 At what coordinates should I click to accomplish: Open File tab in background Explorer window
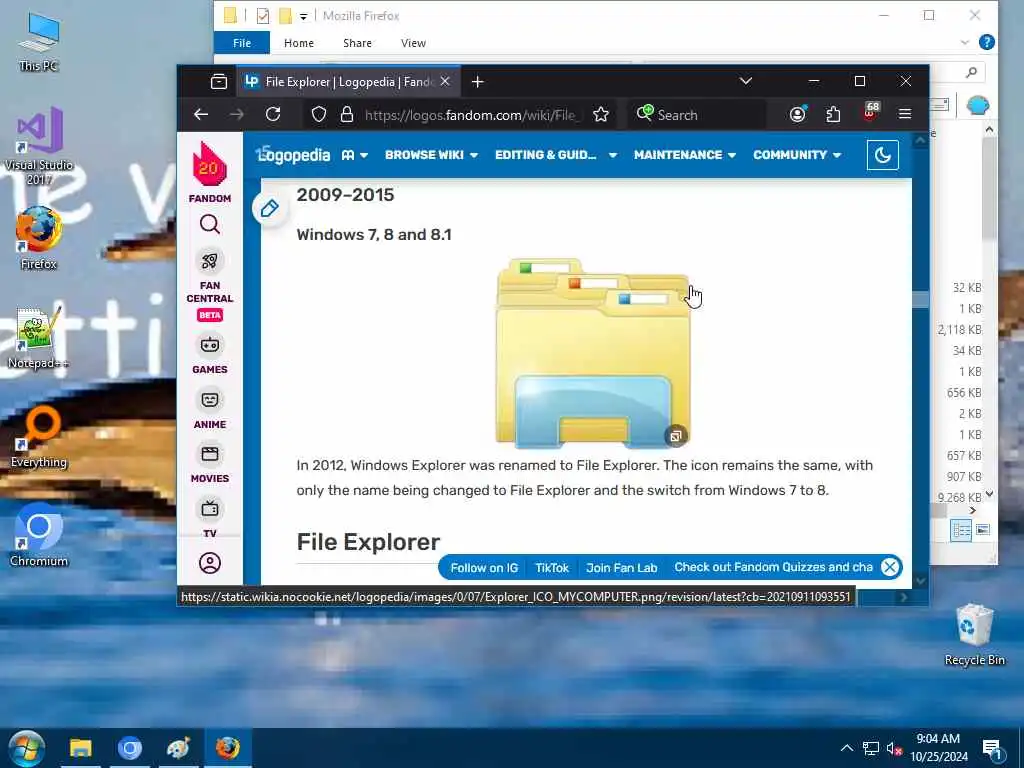[242, 43]
